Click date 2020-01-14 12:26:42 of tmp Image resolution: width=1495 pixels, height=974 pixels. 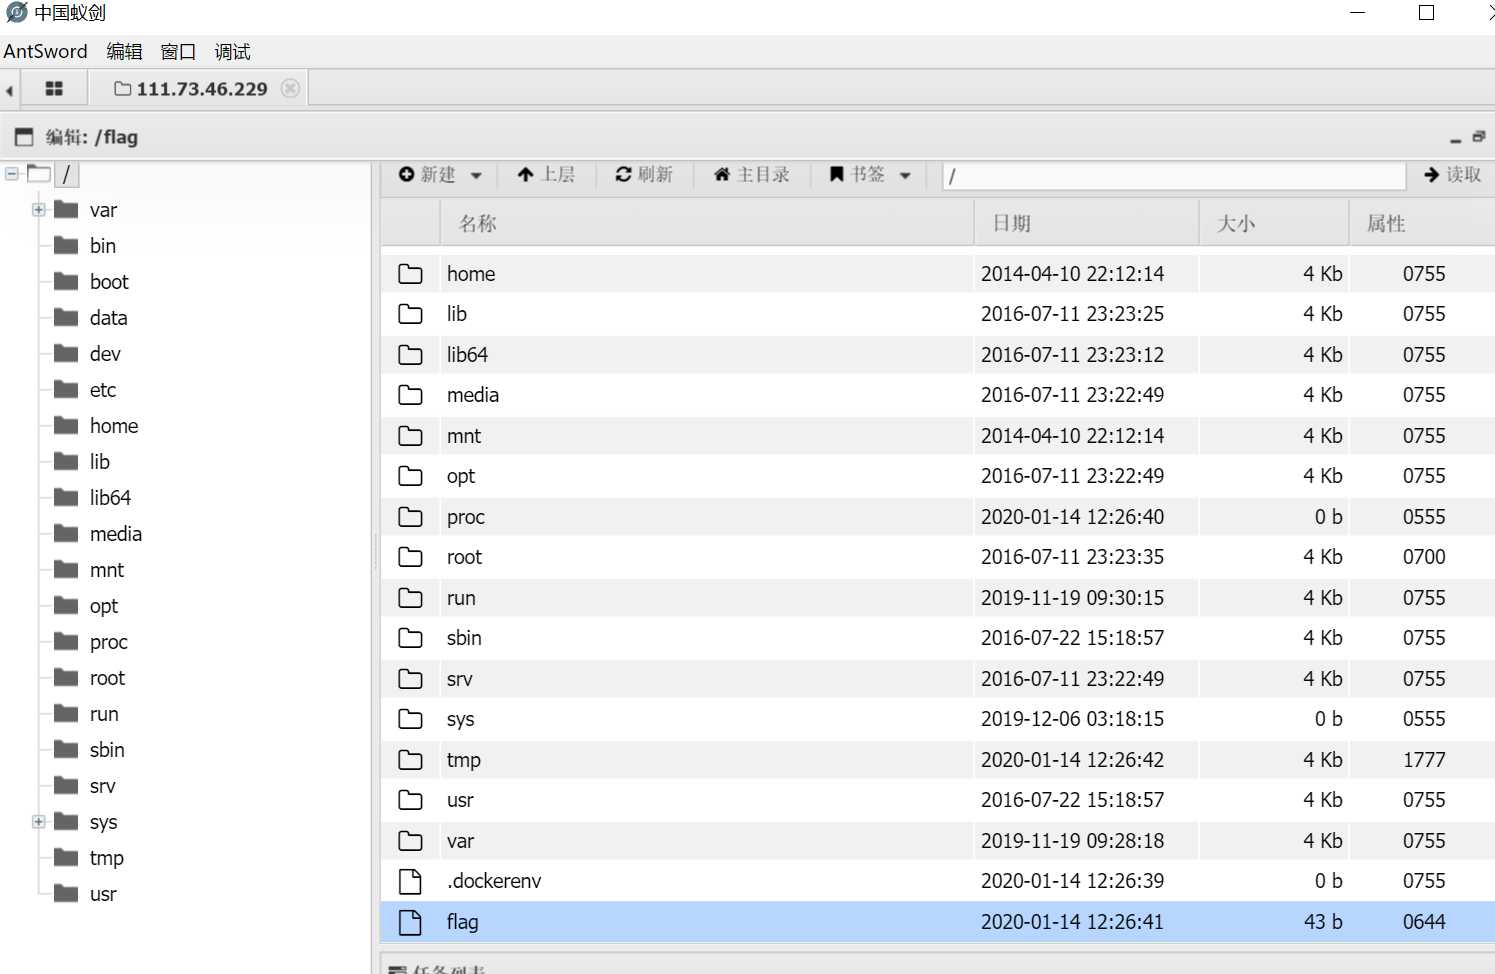coord(1072,760)
